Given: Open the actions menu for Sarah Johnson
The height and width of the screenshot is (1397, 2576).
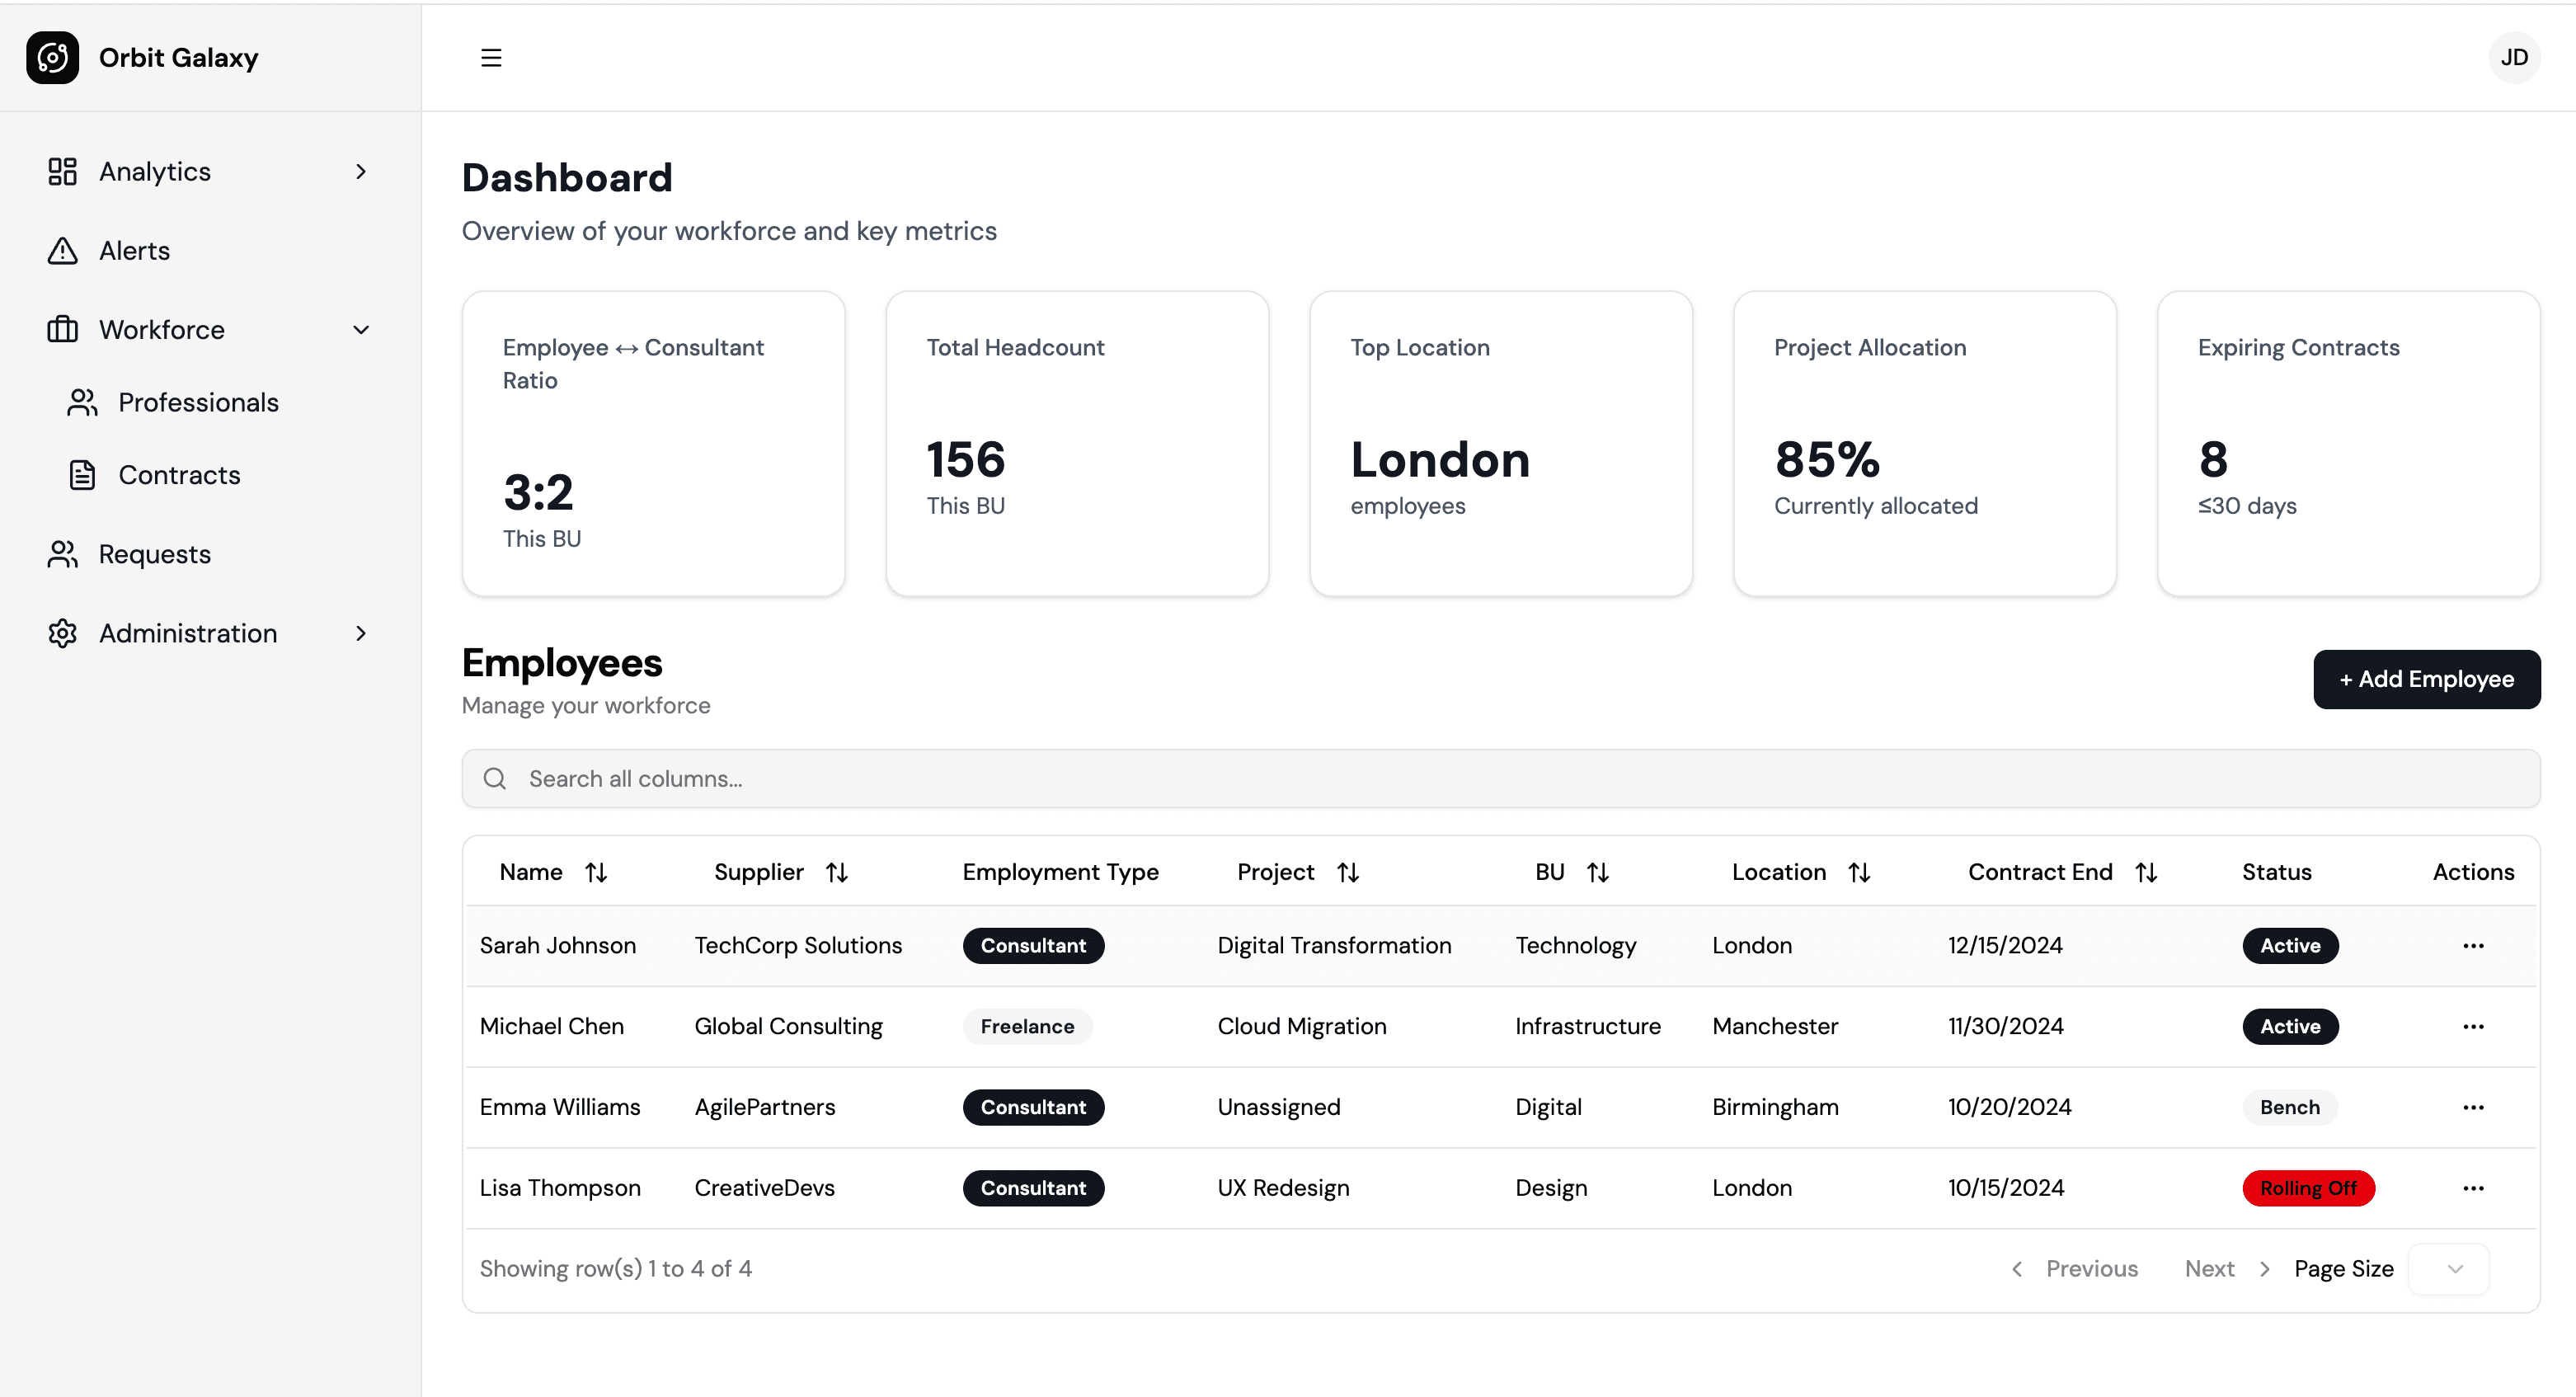Looking at the screenshot, I should point(2474,945).
